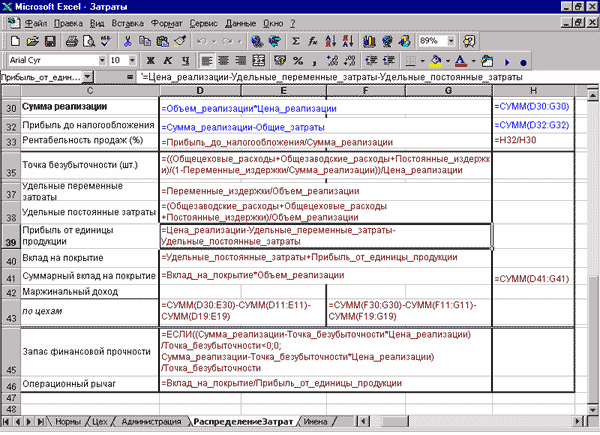
Task: Toggle center alignment
Action: pos(224,60)
